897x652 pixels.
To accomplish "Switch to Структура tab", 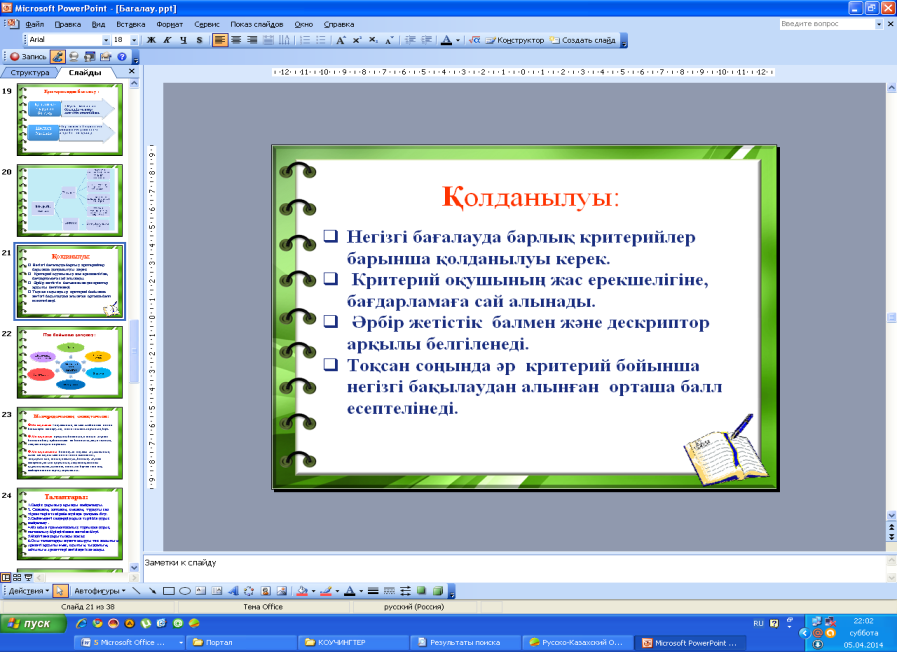I will click(30, 73).
